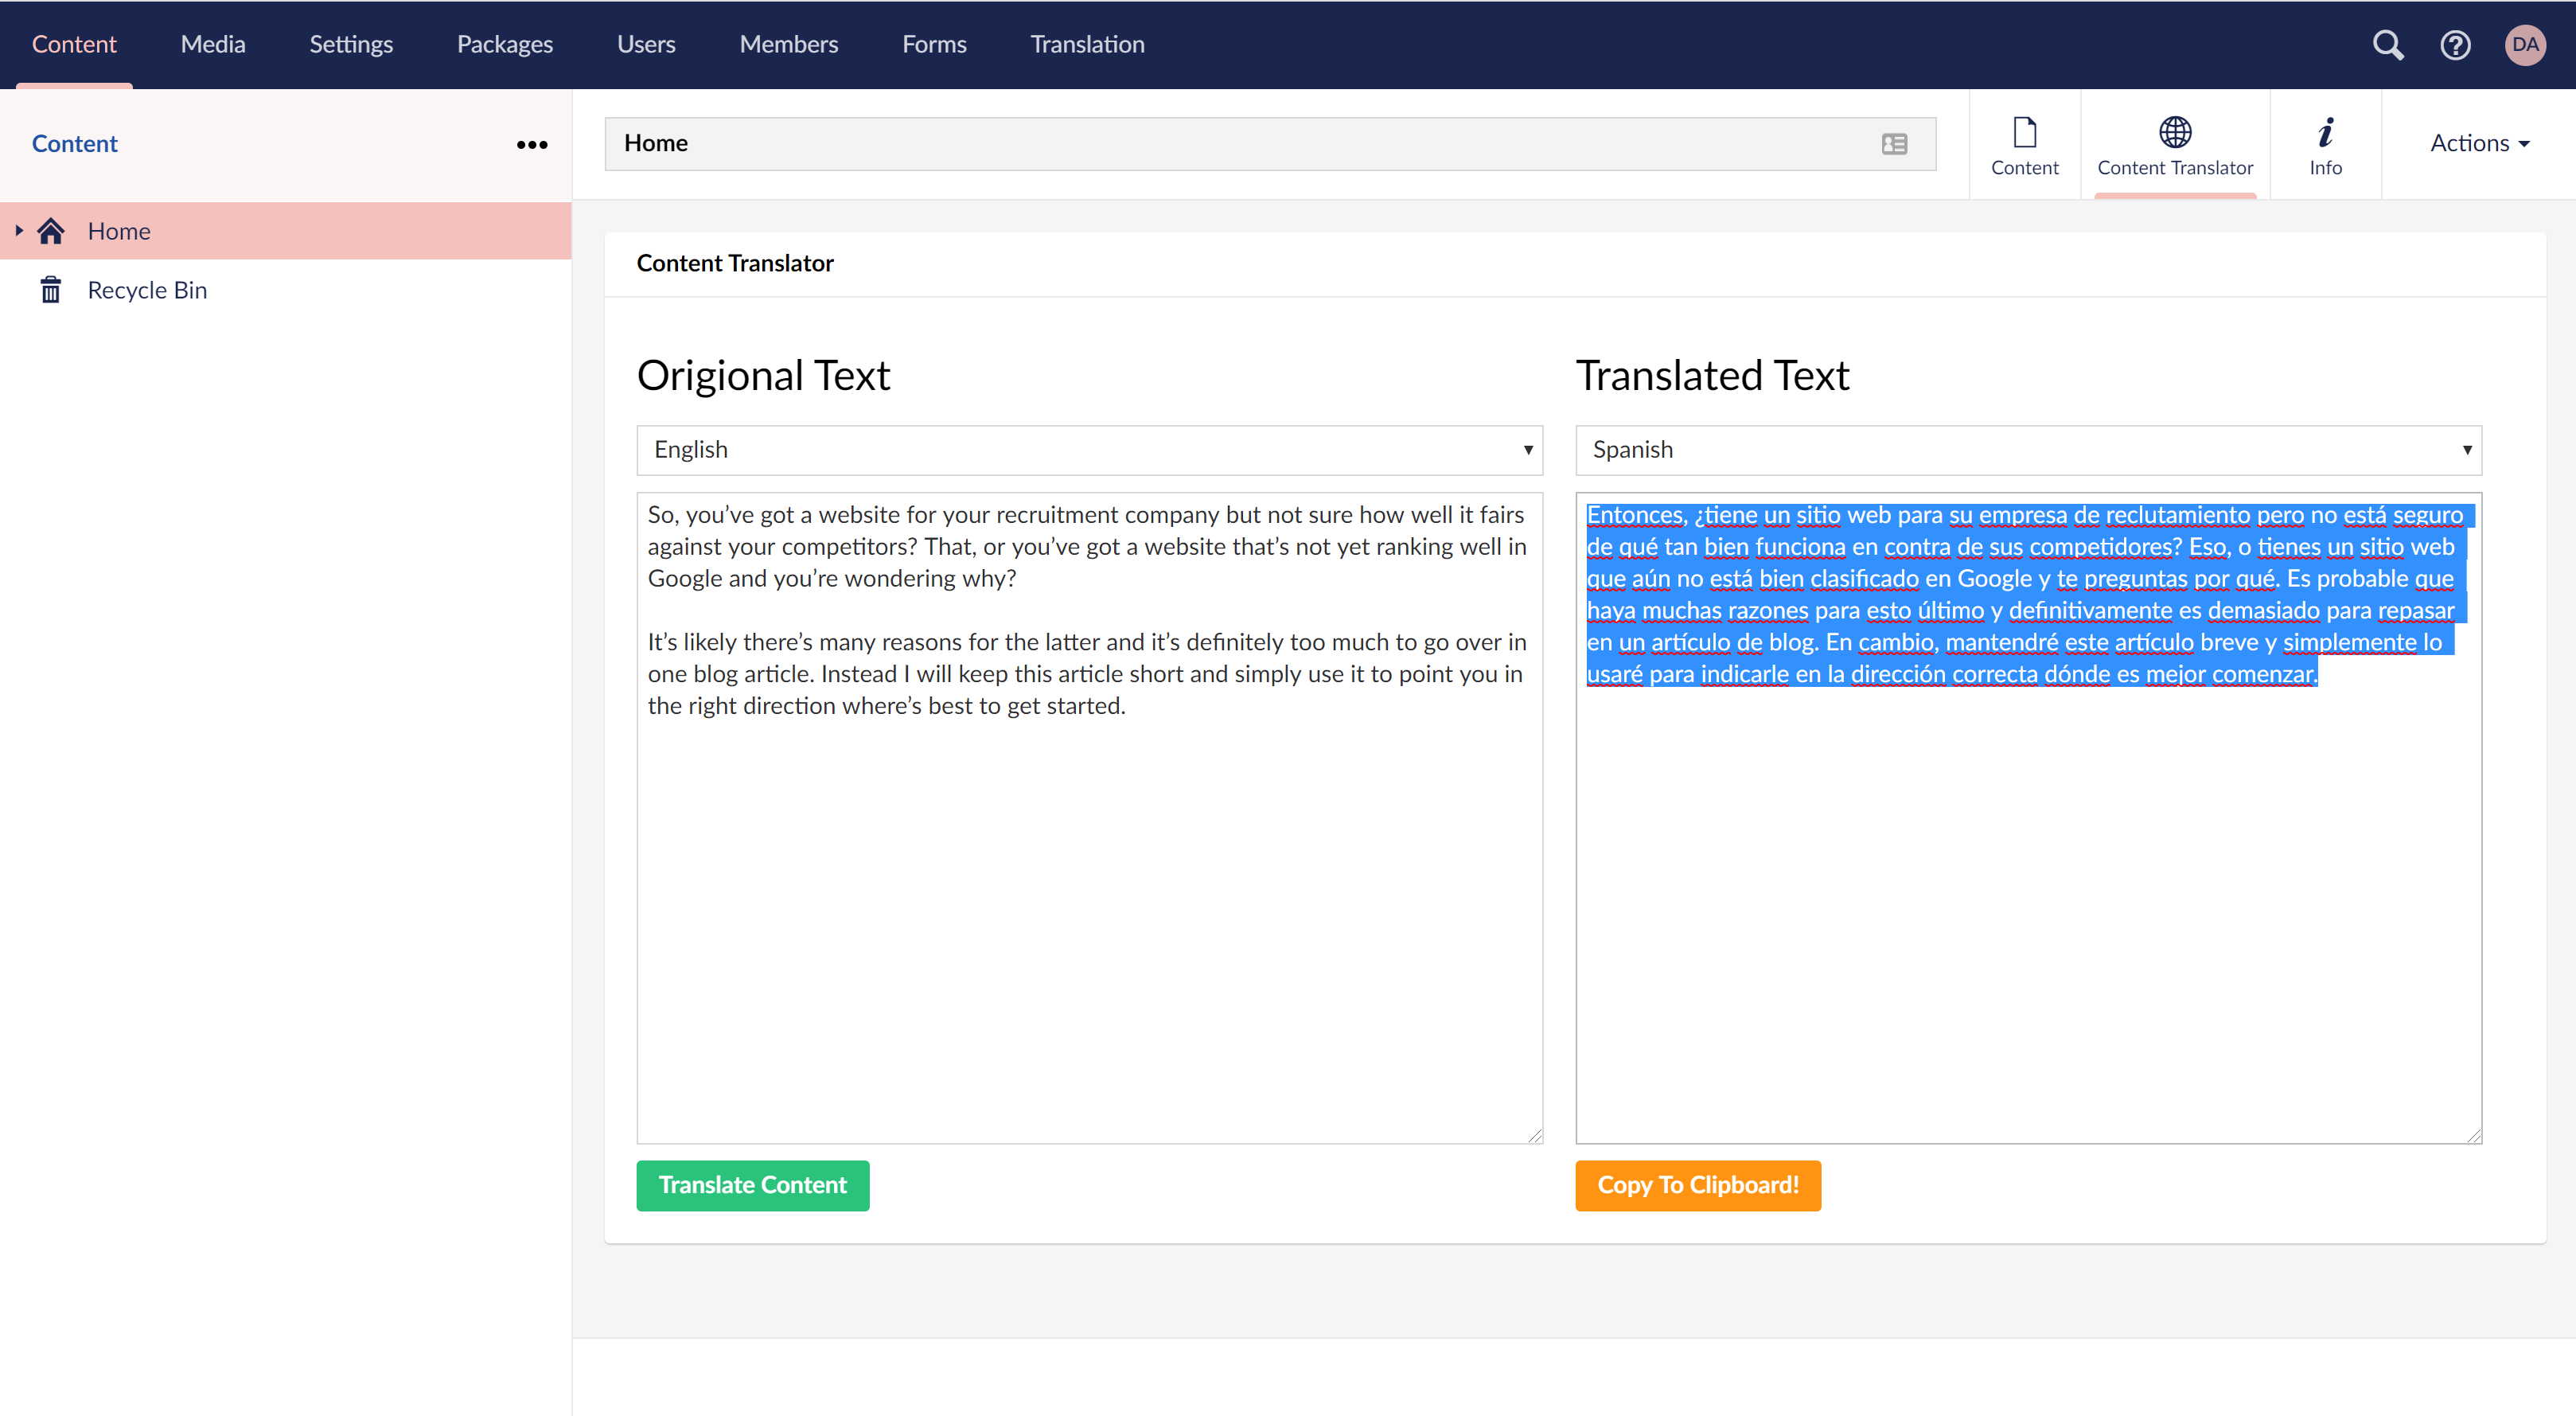2576x1416 pixels.
Task: Open the Content section options ellipsis
Action: point(532,145)
